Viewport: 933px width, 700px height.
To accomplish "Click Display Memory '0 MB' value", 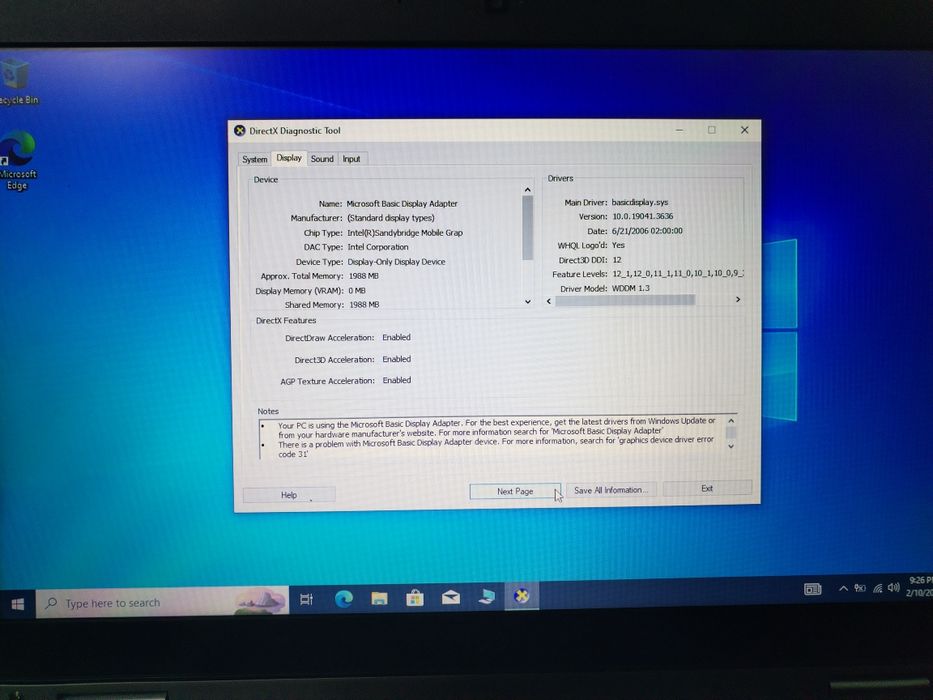I will click(x=357, y=291).
